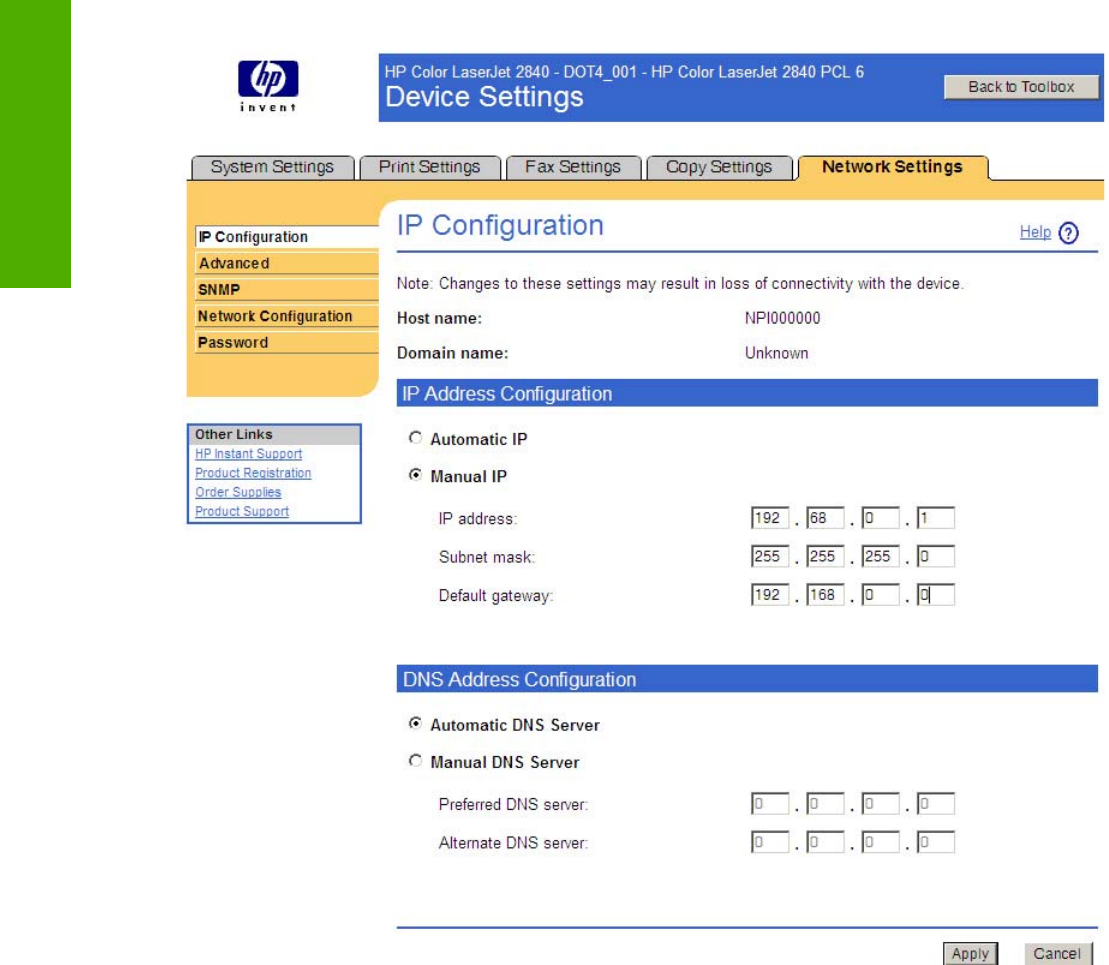Open the HP Instant Support link

click(248, 454)
